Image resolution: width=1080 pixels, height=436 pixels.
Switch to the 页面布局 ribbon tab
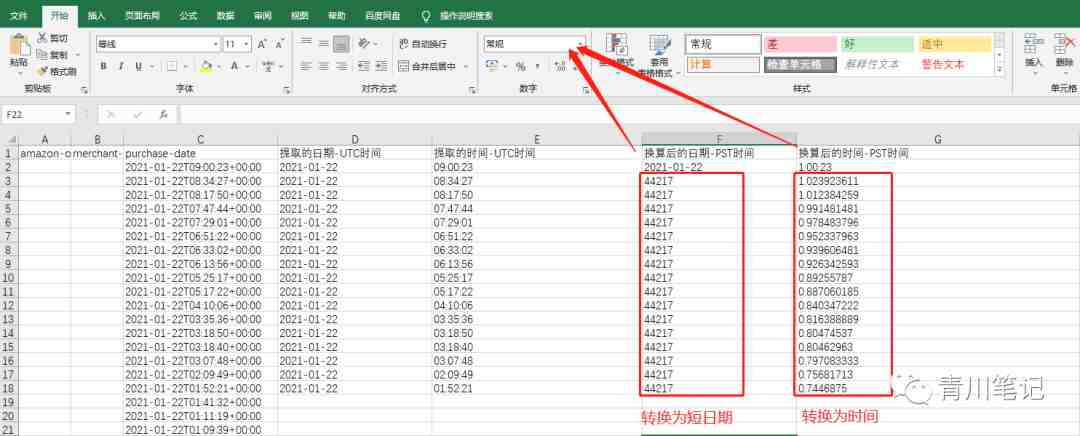pos(141,15)
